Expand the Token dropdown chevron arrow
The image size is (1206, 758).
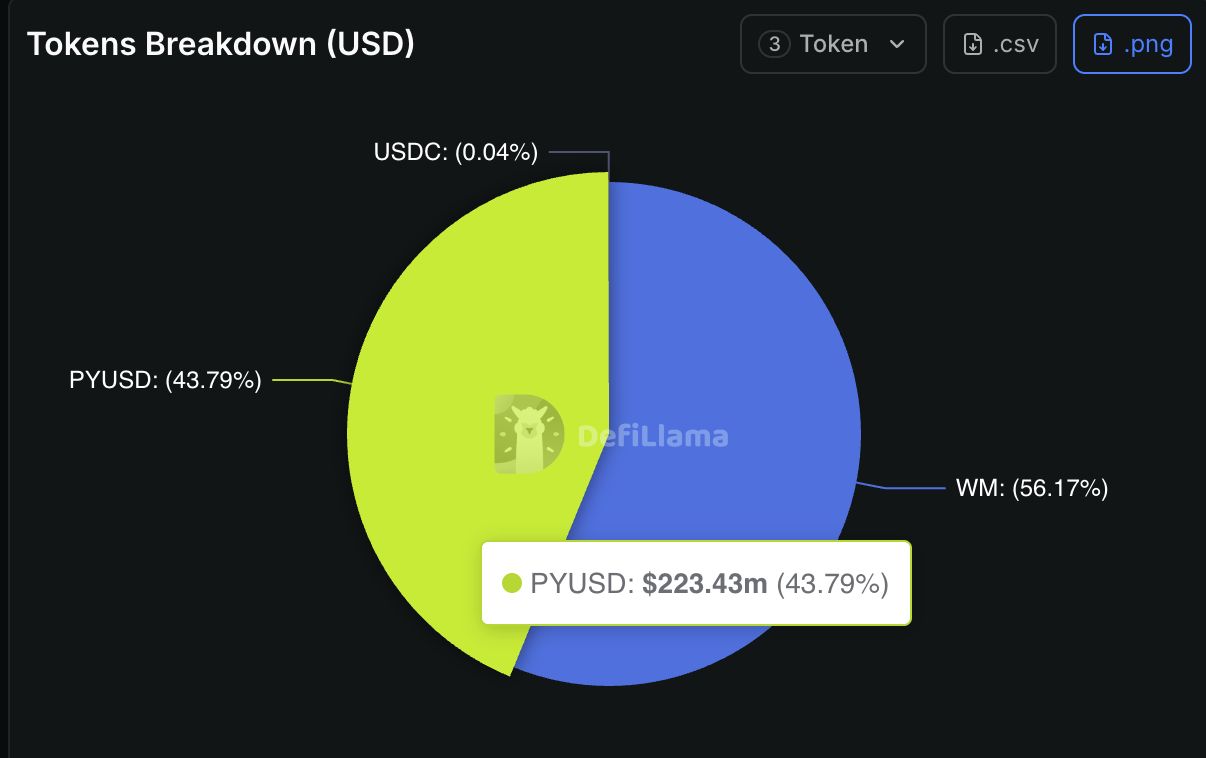tap(897, 44)
